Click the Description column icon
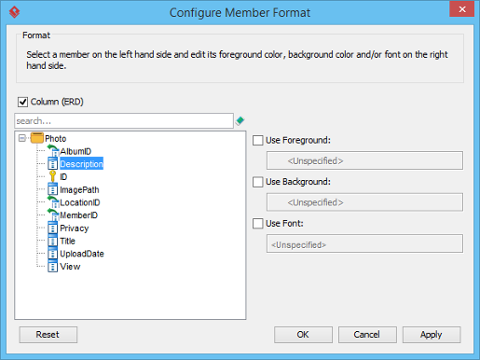Image resolution: width=480 pixels, height=360 pixels. point(53,164)
